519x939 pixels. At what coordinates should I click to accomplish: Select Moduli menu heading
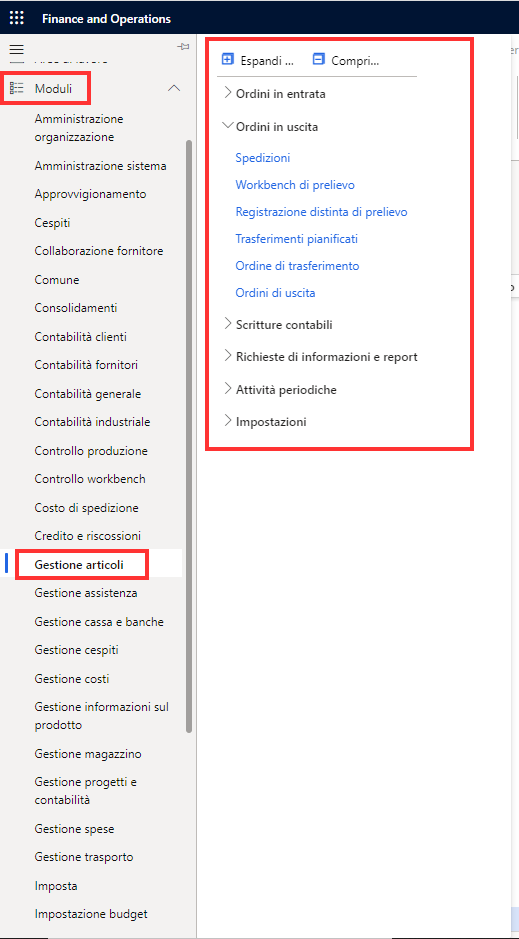pos(53,89)
